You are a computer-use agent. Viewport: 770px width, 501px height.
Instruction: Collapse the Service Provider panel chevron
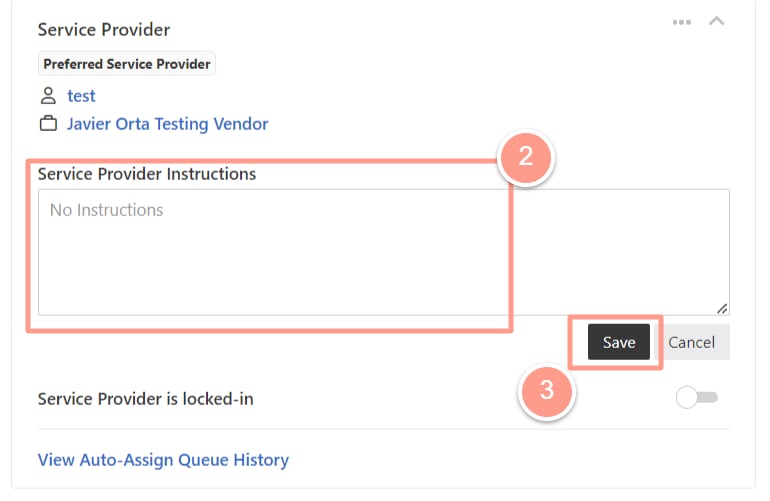(716, 21)
